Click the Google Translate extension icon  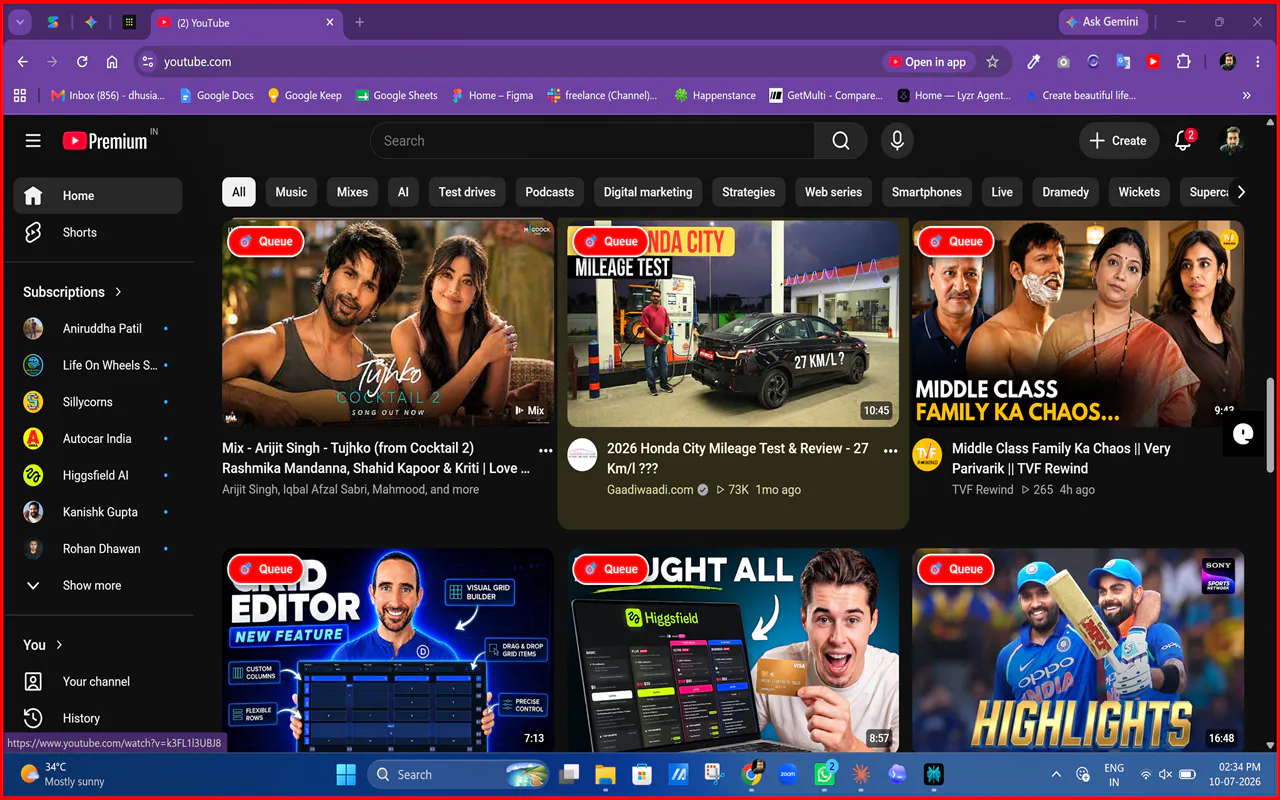1123,62
